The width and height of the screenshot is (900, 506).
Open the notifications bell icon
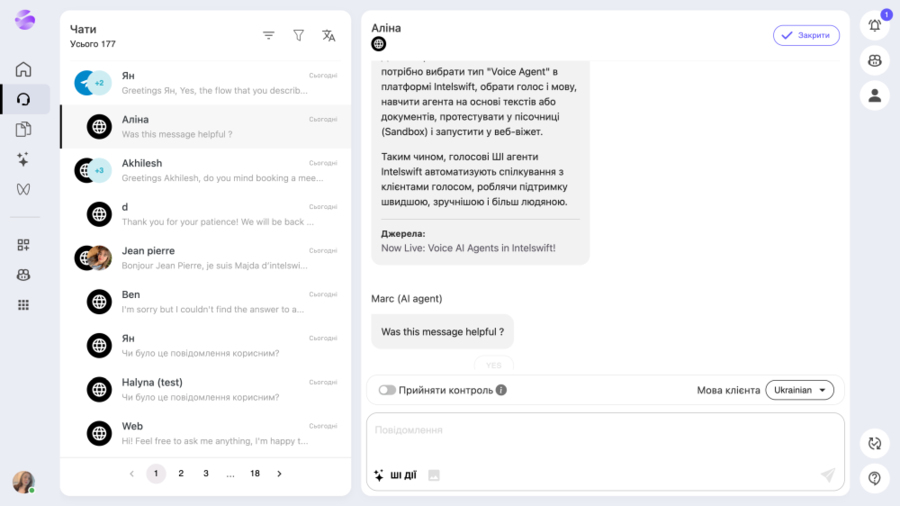(874, 26)
